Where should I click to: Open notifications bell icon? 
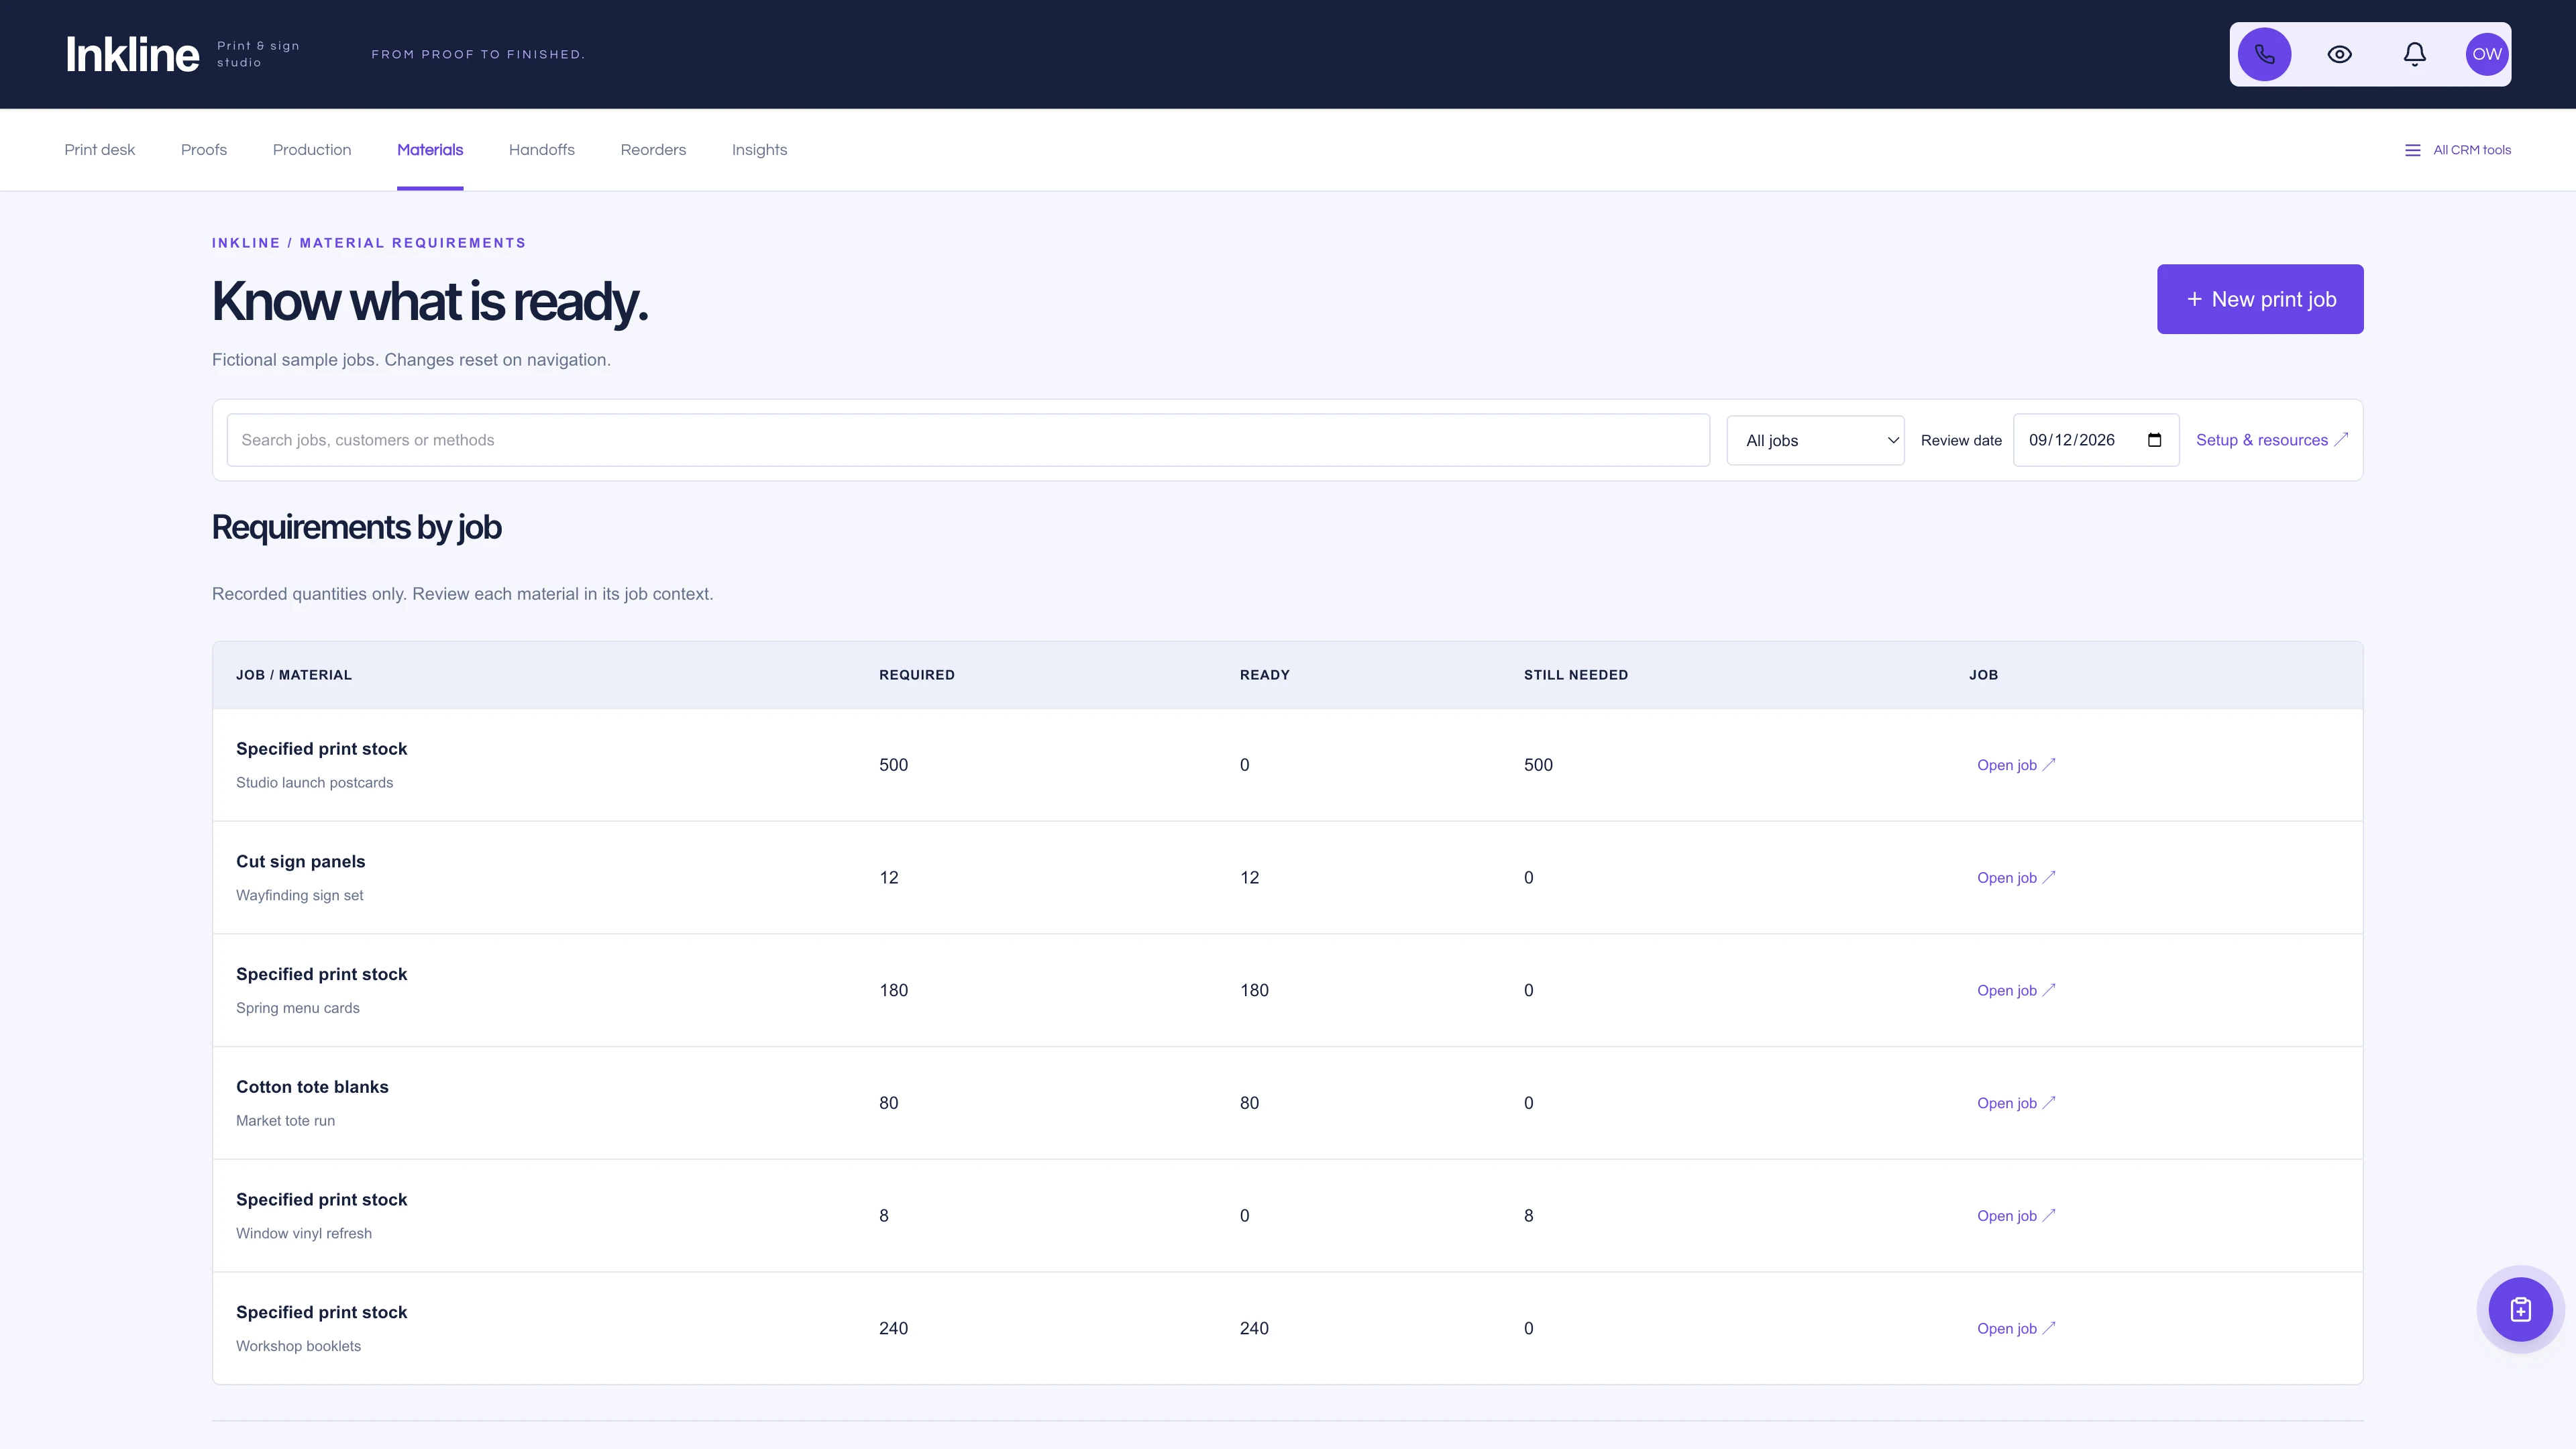coord(2414,54)
